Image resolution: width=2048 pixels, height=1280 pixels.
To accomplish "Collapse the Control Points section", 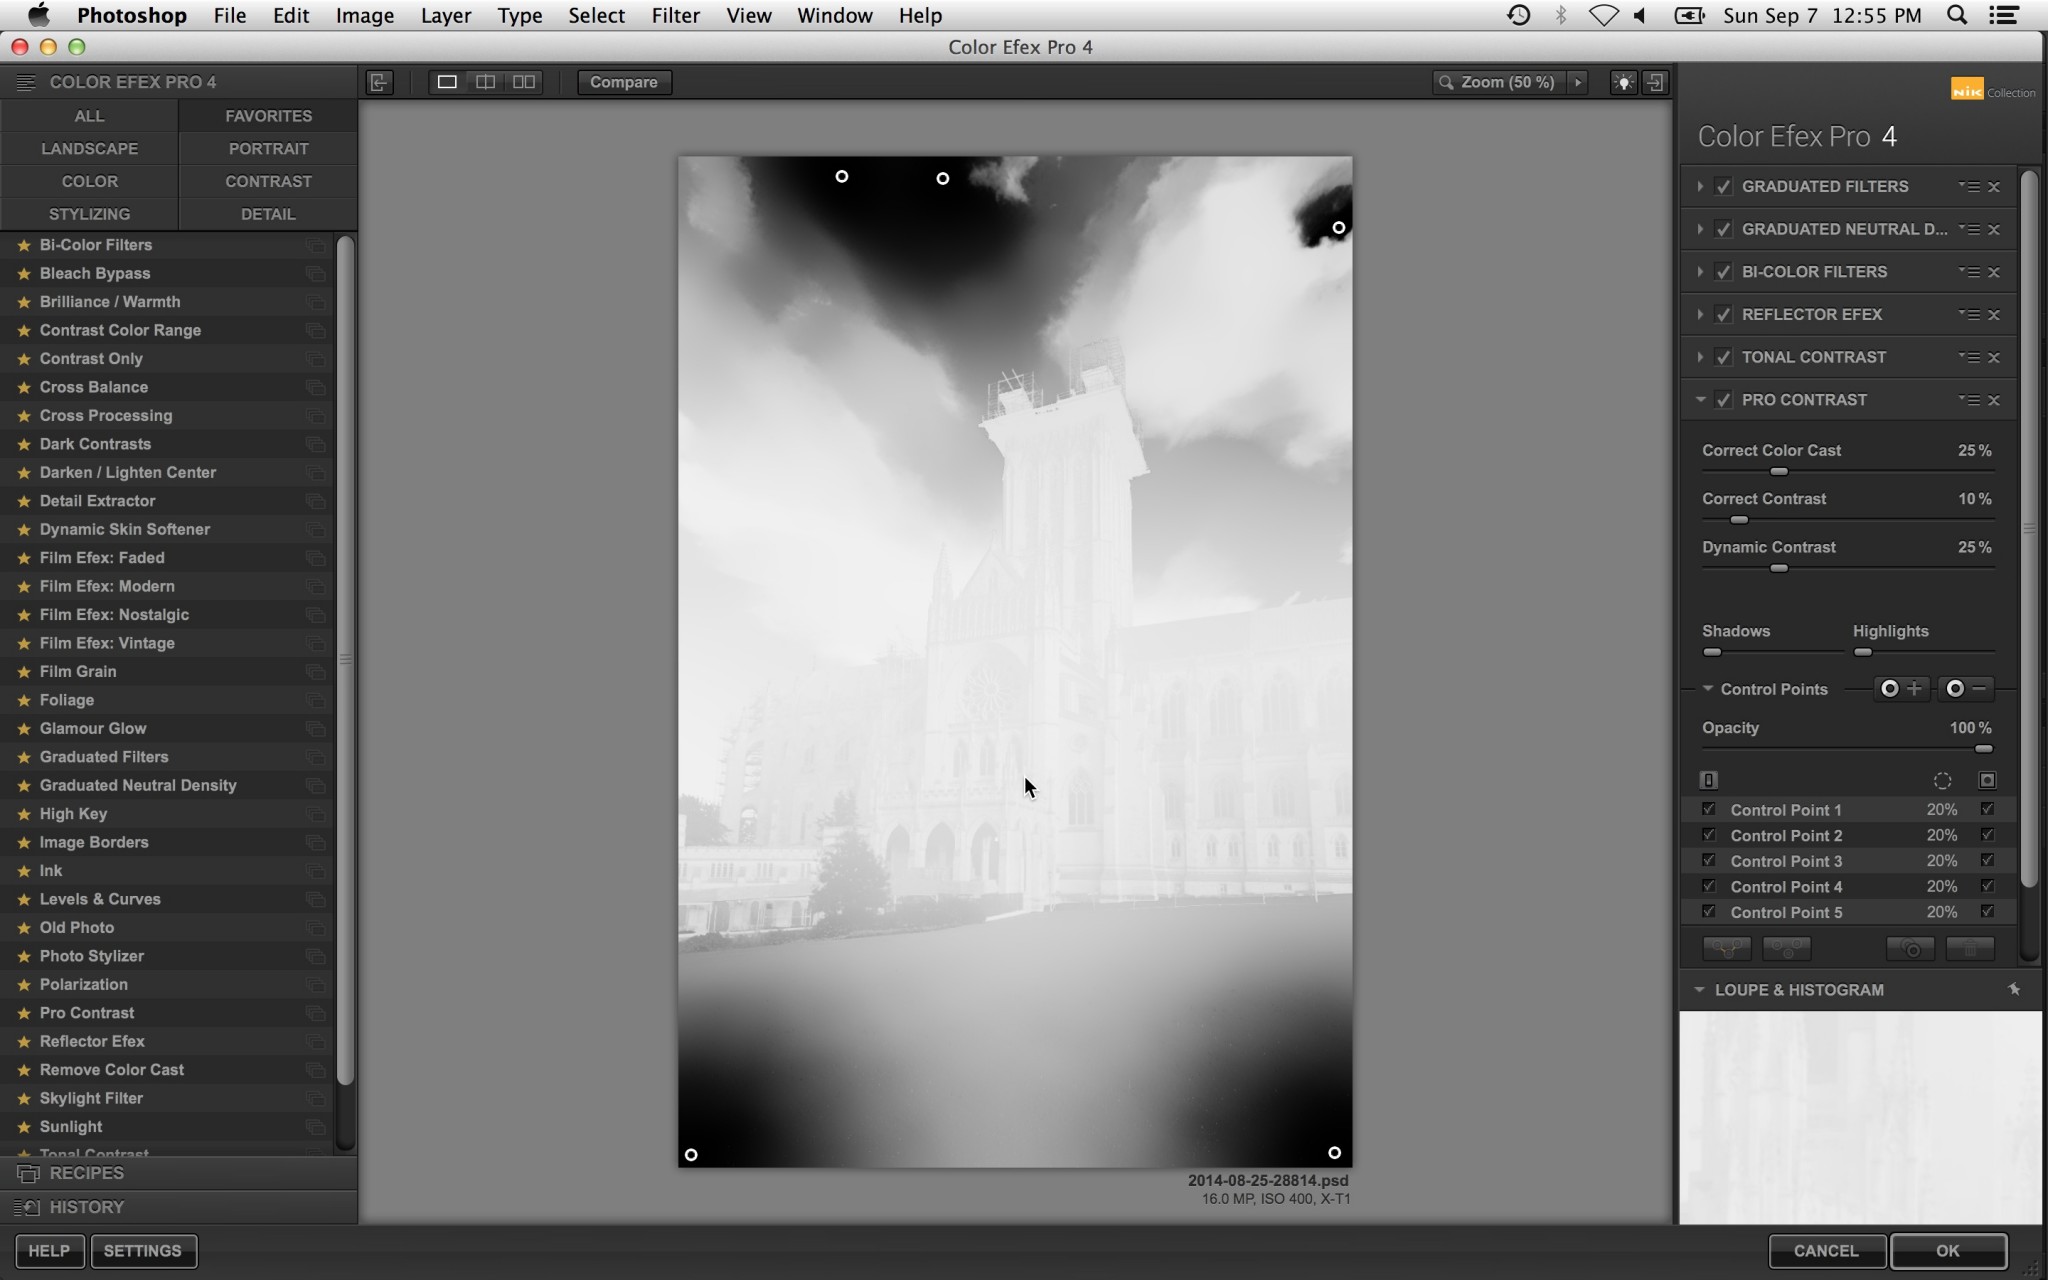I will tap(1708, 688).
